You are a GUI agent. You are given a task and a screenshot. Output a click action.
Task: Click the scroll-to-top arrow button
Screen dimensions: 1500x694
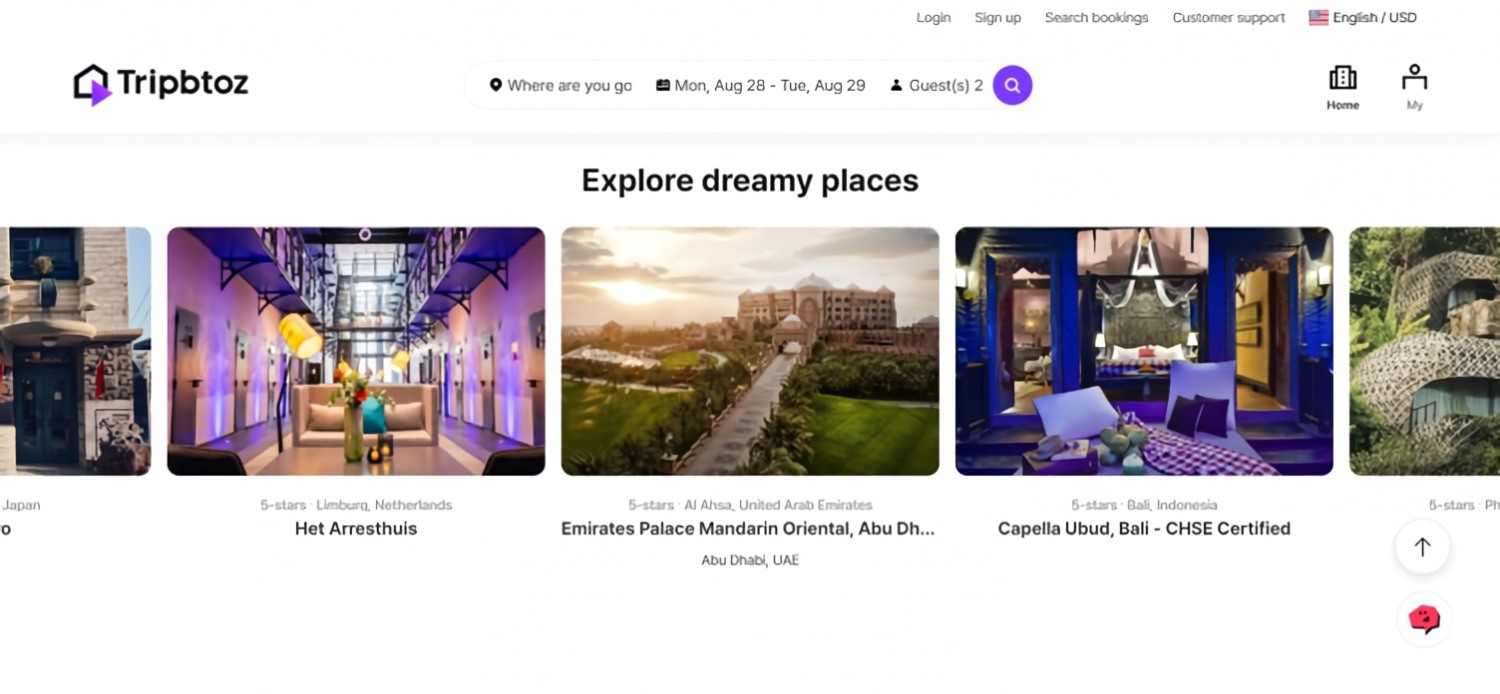coord(1422,547)
